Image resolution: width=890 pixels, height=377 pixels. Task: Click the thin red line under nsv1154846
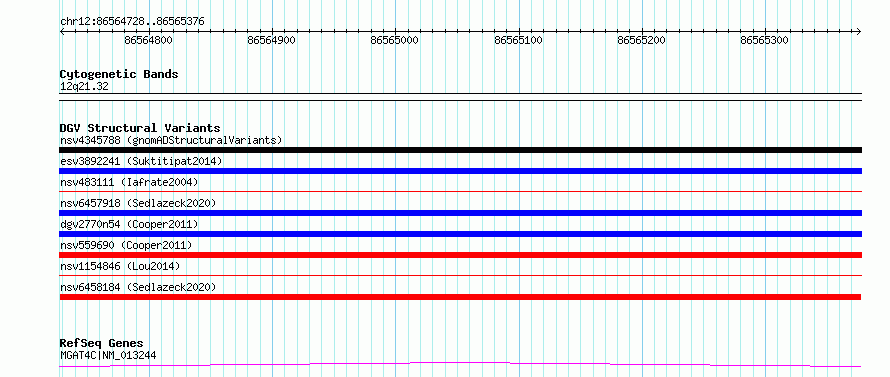click(x=460, y=276)
